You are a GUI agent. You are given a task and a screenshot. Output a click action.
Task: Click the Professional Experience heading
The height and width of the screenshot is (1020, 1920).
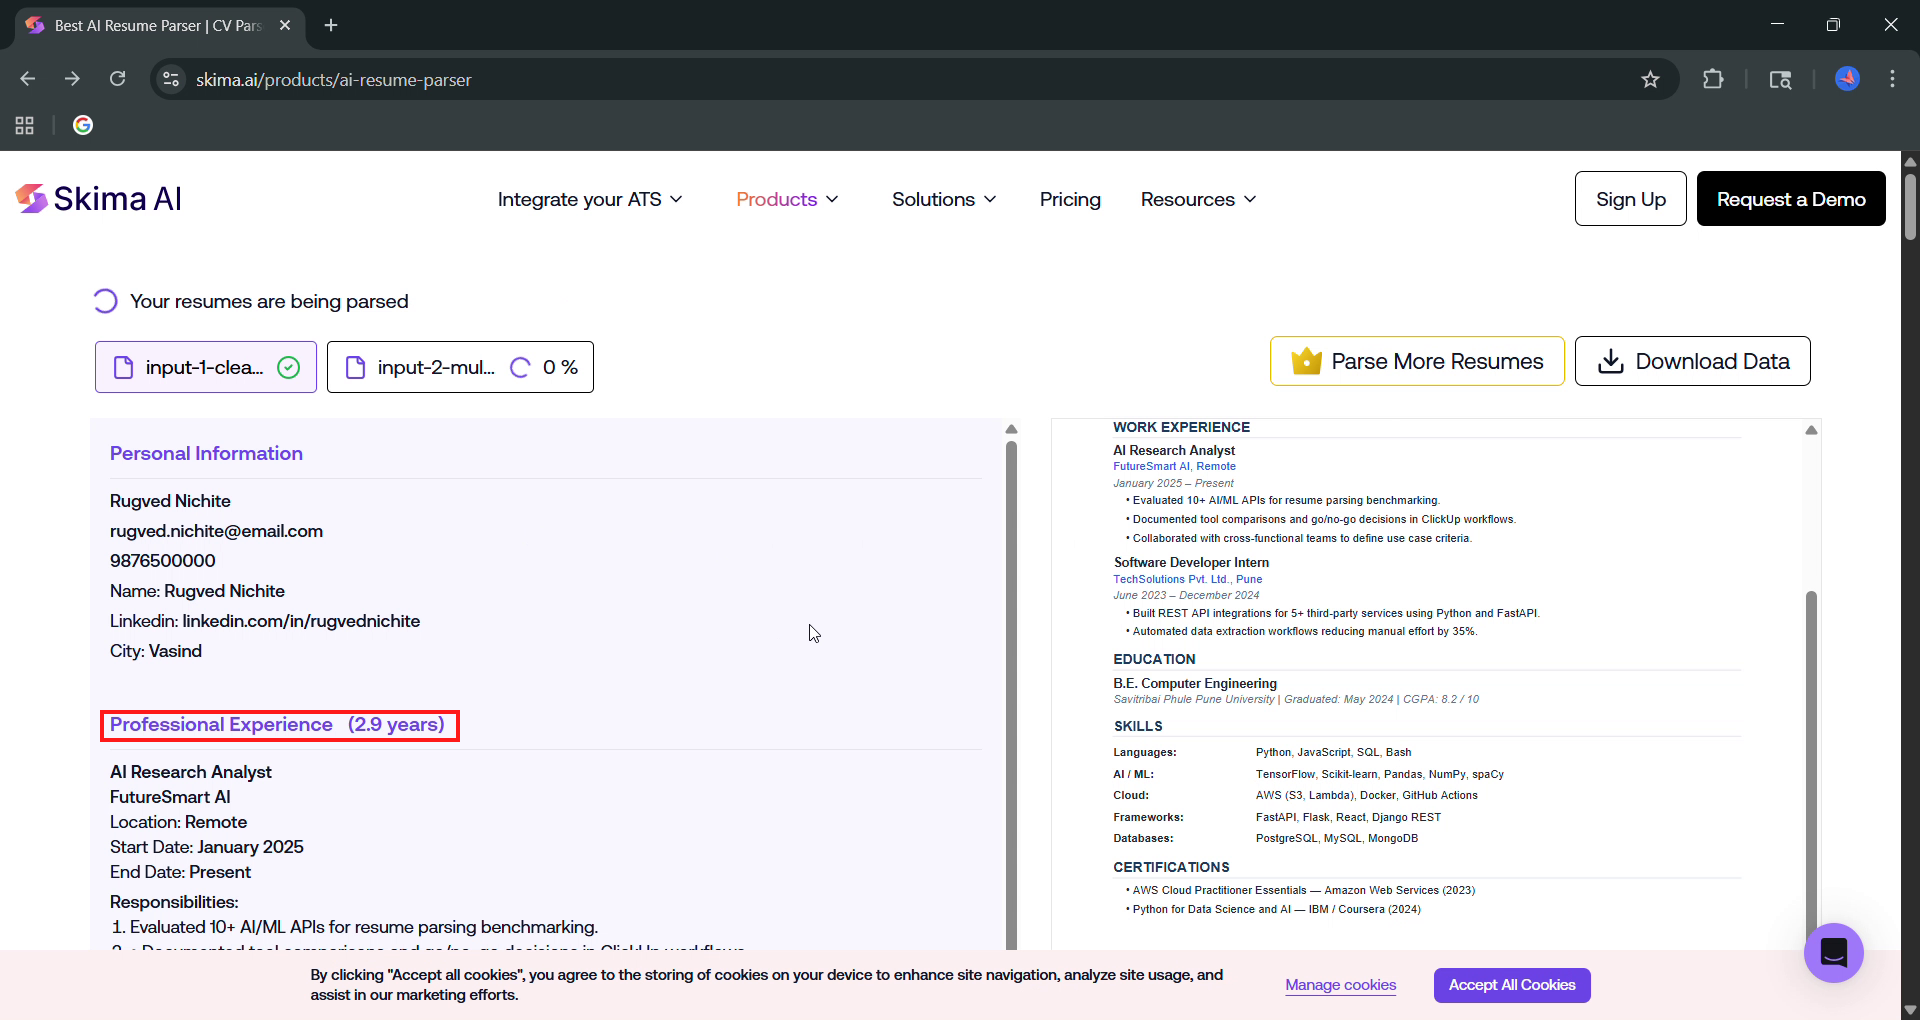point(277,724)
